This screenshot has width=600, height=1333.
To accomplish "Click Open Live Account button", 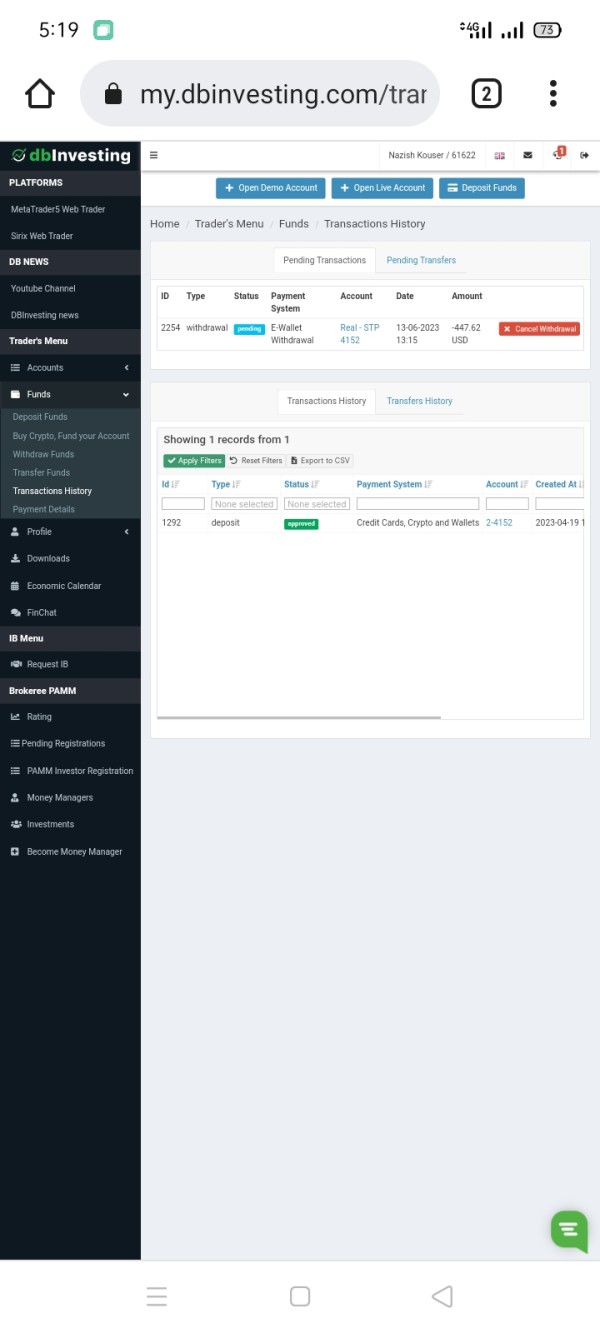I will coord(383,188).
